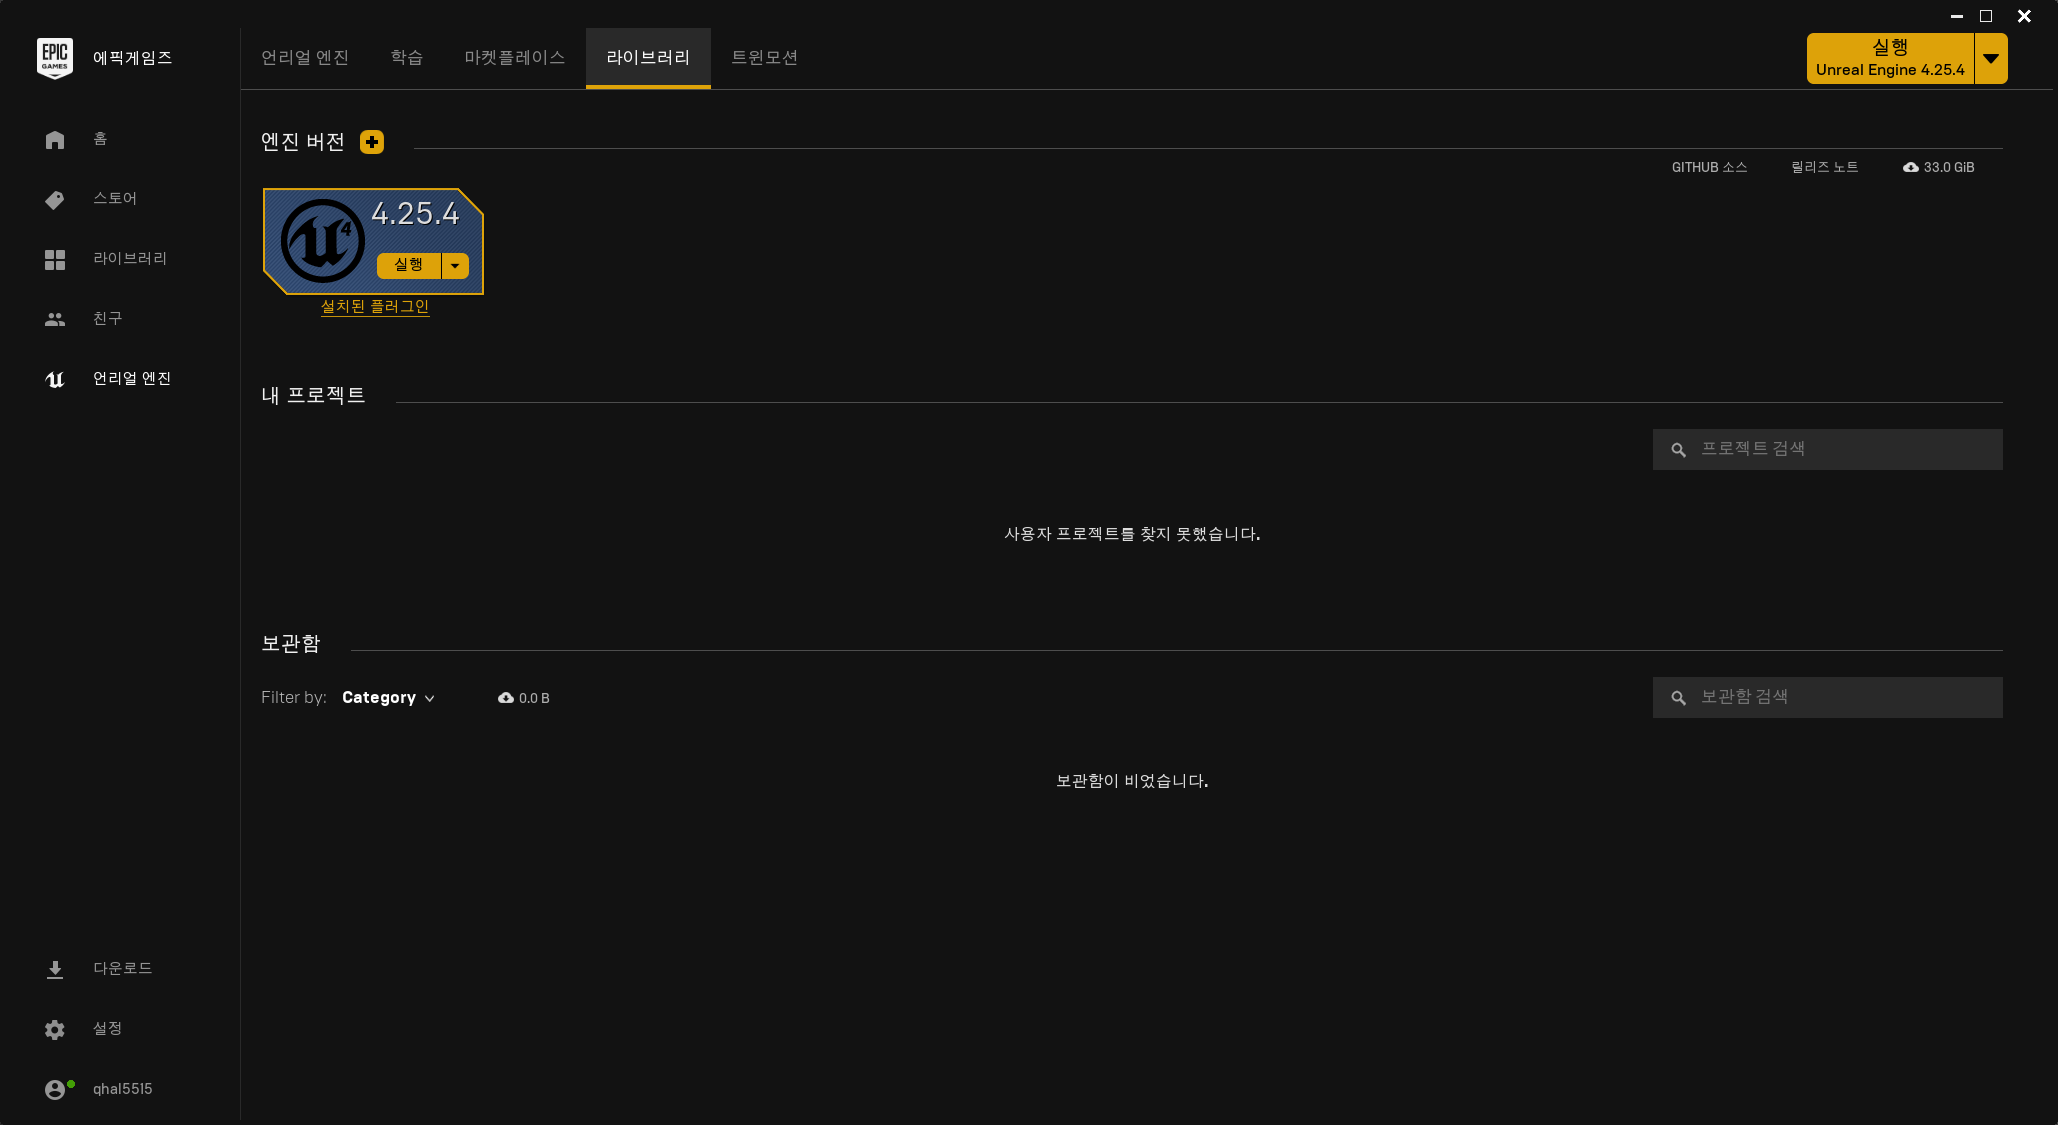The width and height of the screenshot is (2058, 1125).
Task: Open the Downloads (다운로드) icon
Action: click(x=55, y=970)
